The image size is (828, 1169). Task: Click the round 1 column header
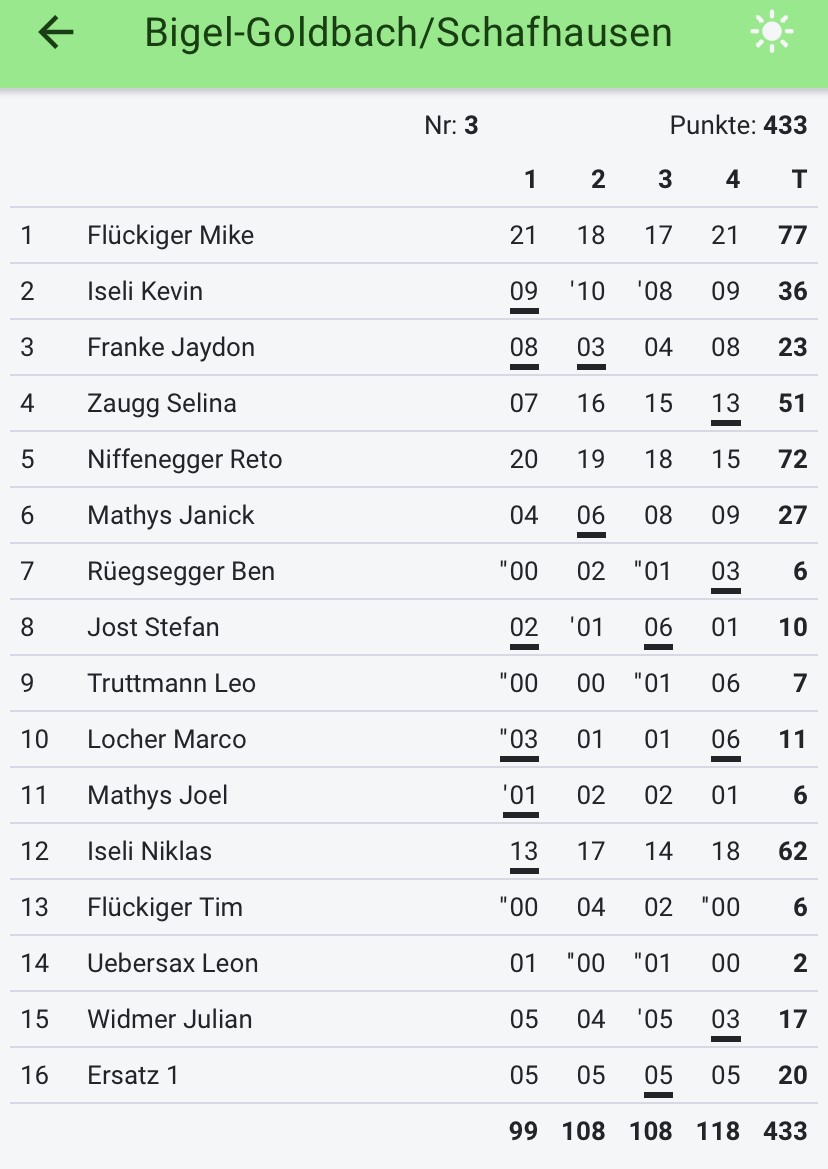(530, 179)
